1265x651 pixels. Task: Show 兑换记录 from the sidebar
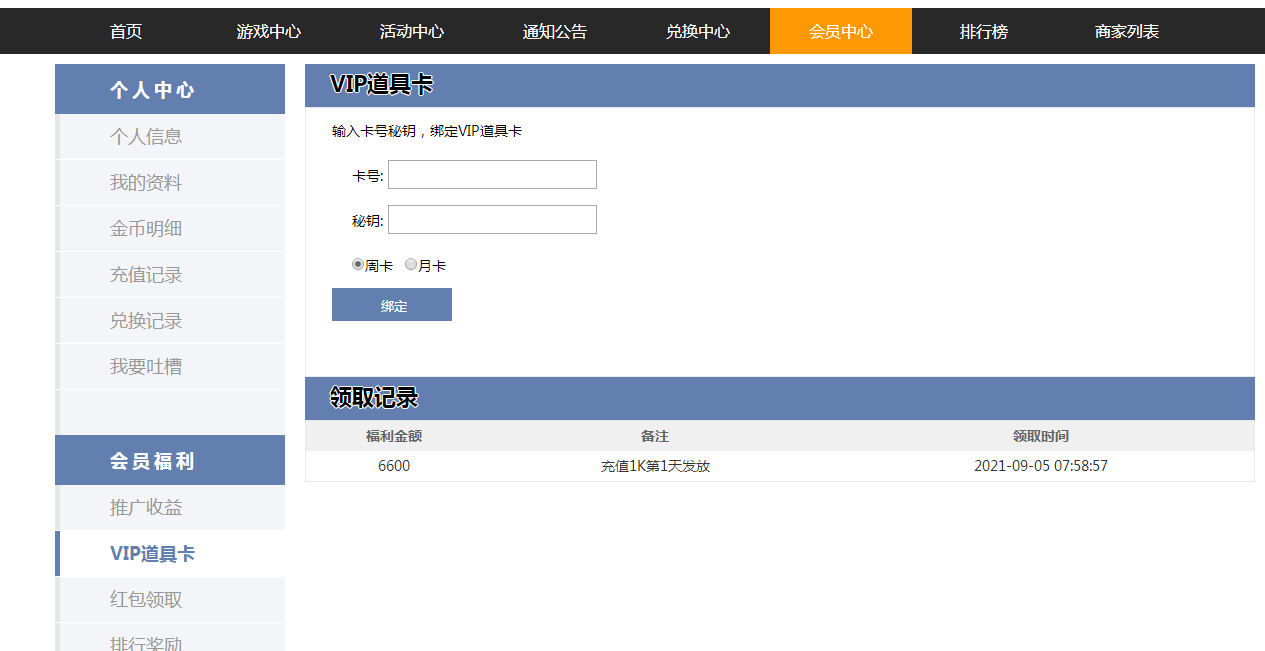click(x=146, y=321)
